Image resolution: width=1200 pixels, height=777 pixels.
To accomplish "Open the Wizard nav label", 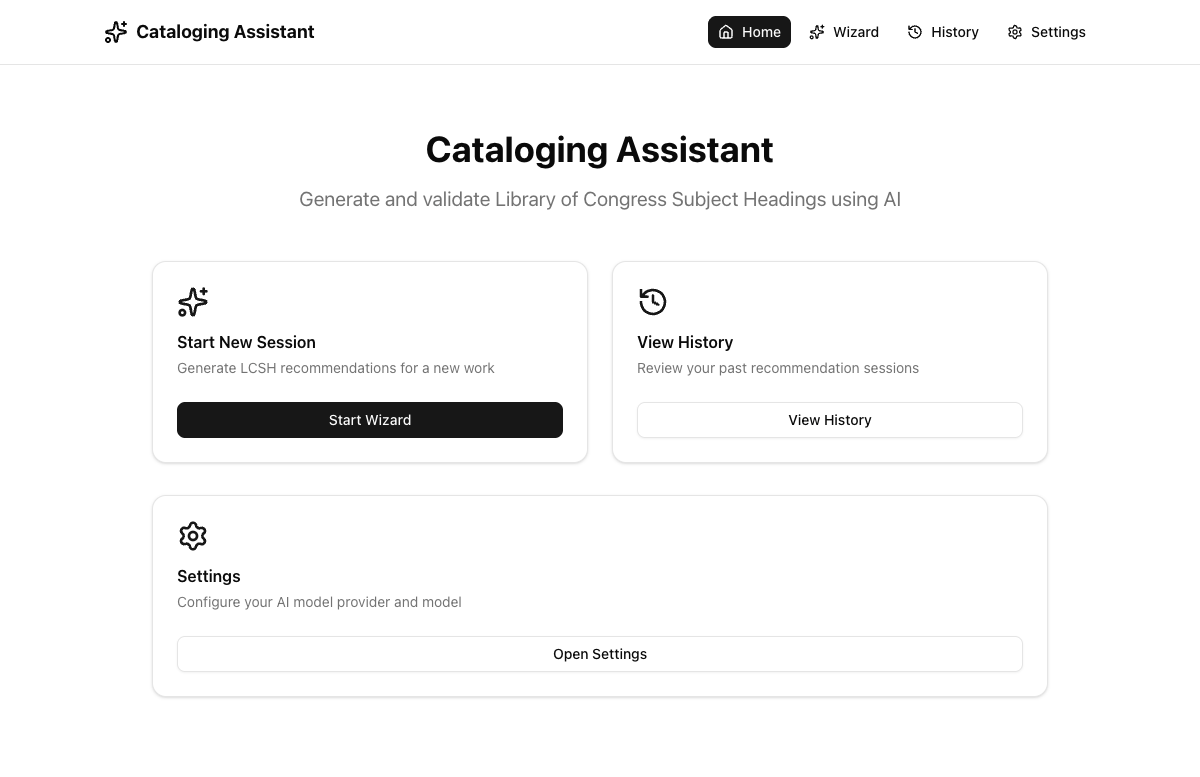I will pos(856,32).
